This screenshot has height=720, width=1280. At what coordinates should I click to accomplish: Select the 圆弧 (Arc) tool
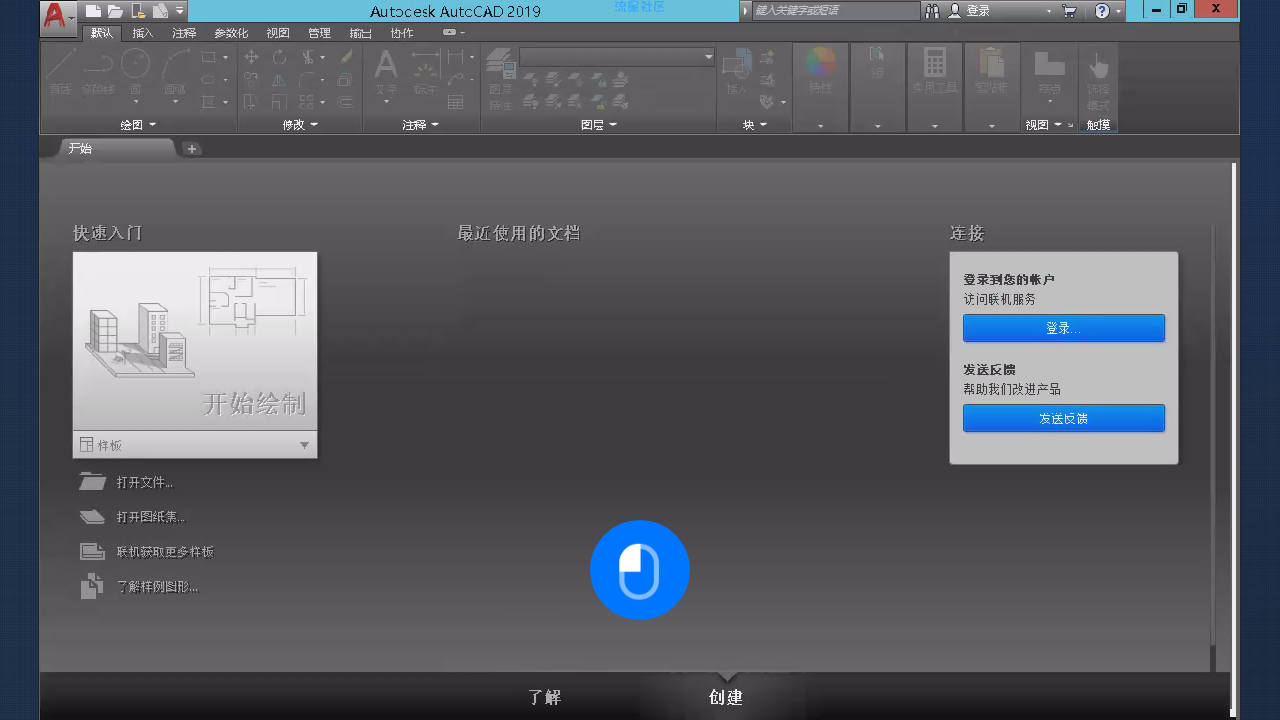(175, 71)
